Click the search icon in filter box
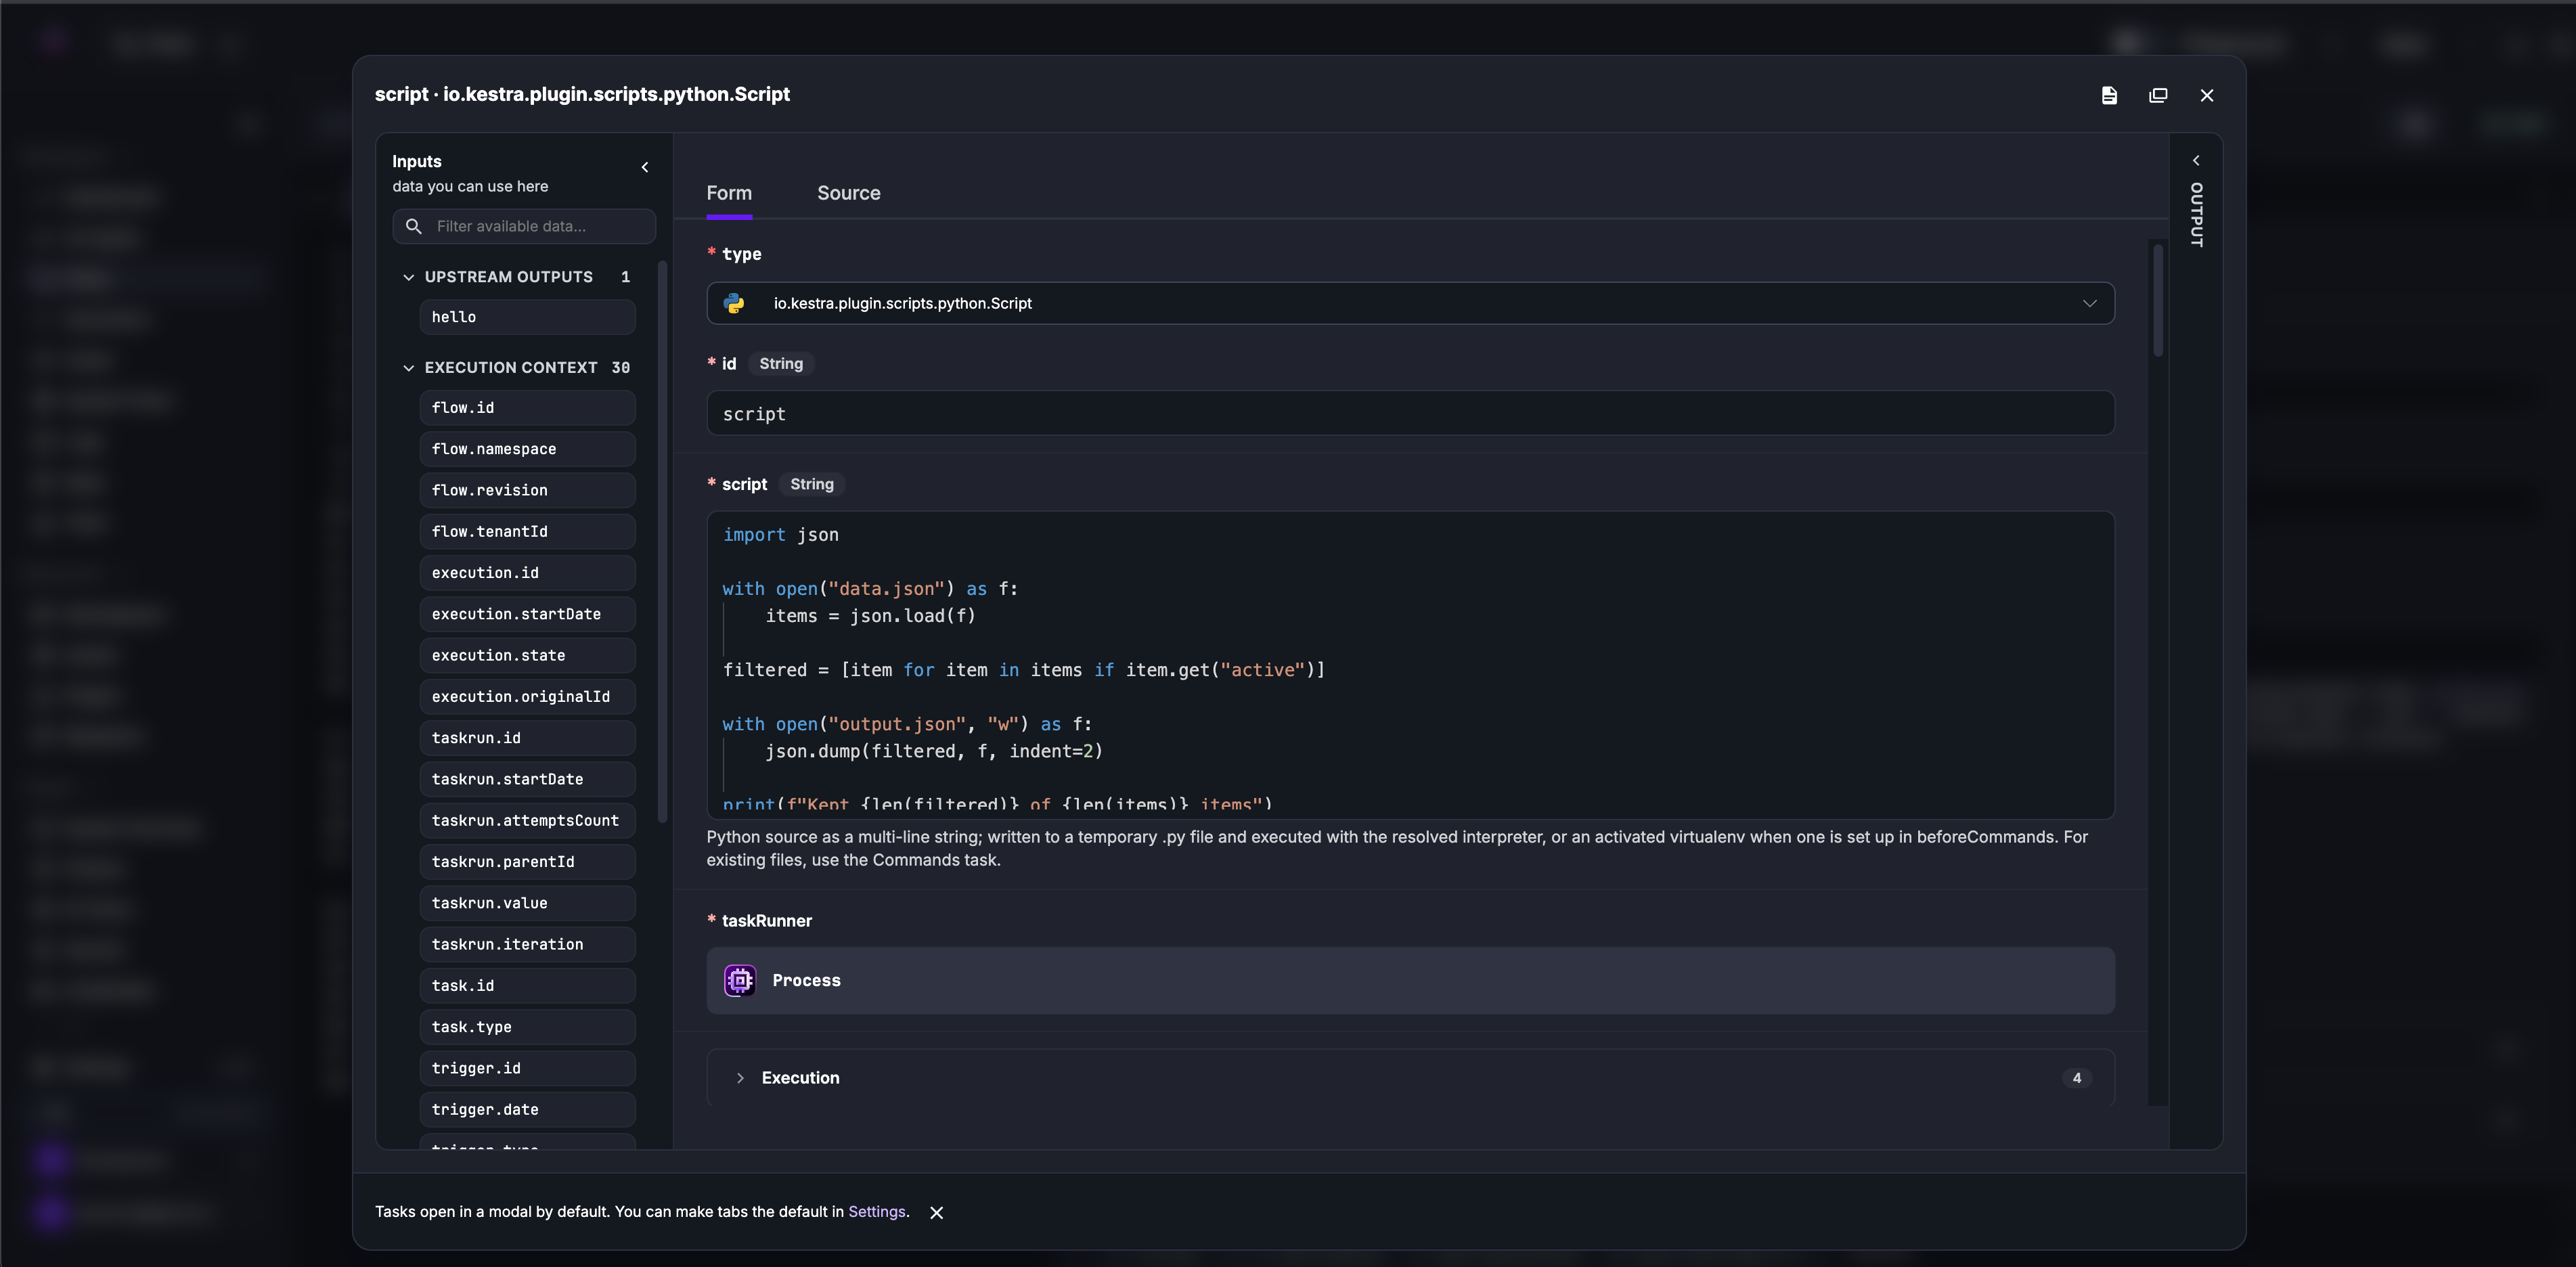The width and height of the screenshot is (2576, 1267). 414,226
